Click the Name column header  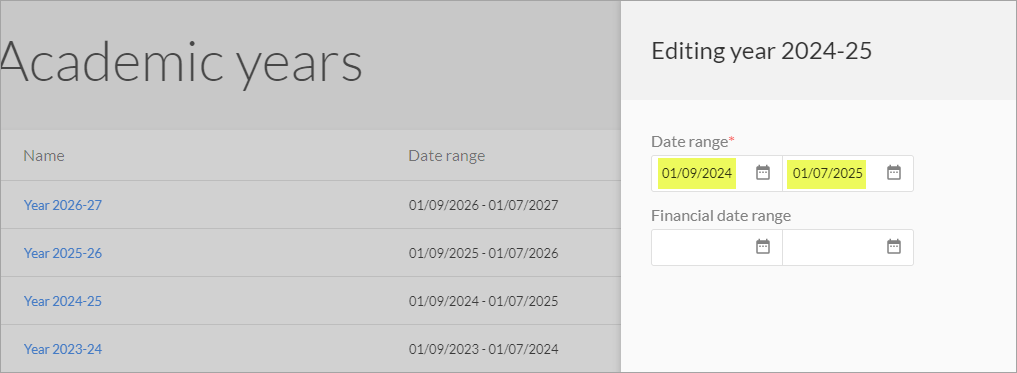(x=44, y=156)
